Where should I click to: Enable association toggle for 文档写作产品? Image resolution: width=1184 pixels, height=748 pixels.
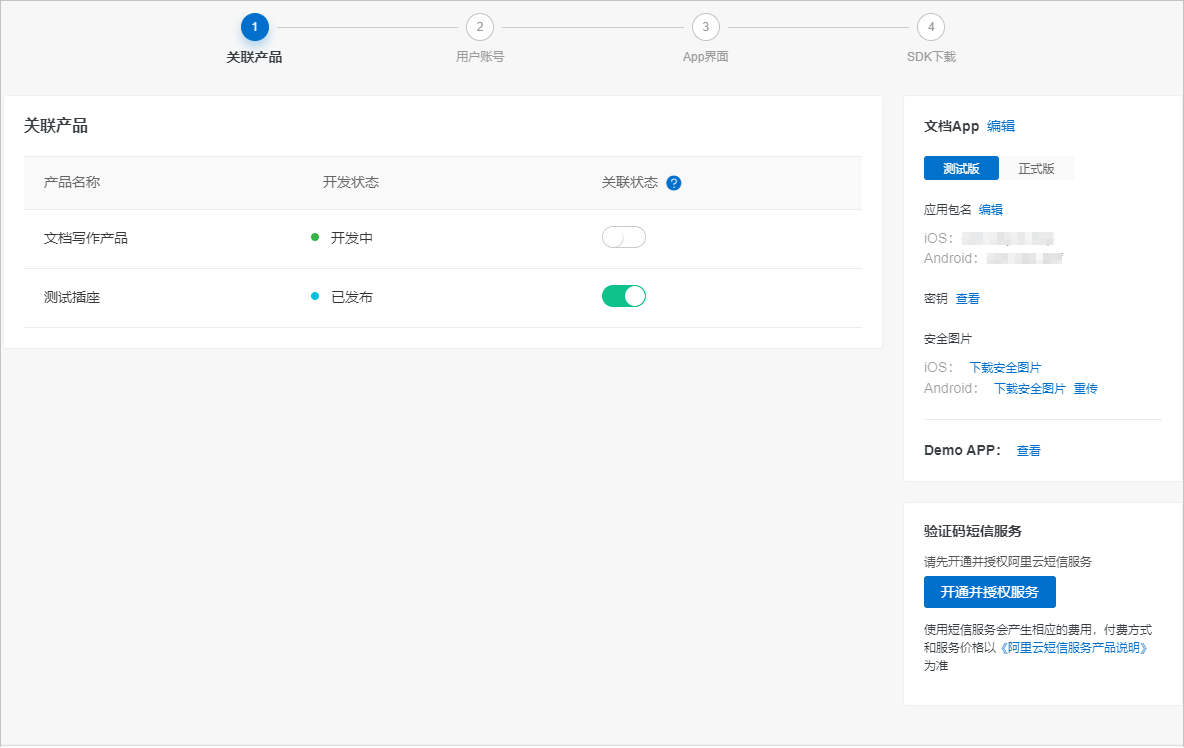[x=624, y=237]
